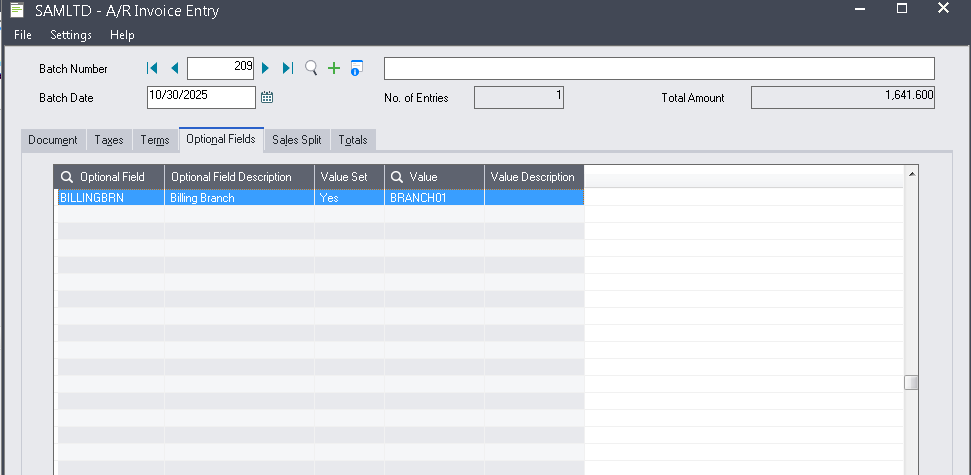This screenshot has width=971, height=475.
Task: Select the Totals tab
Action: click(353, 140)
